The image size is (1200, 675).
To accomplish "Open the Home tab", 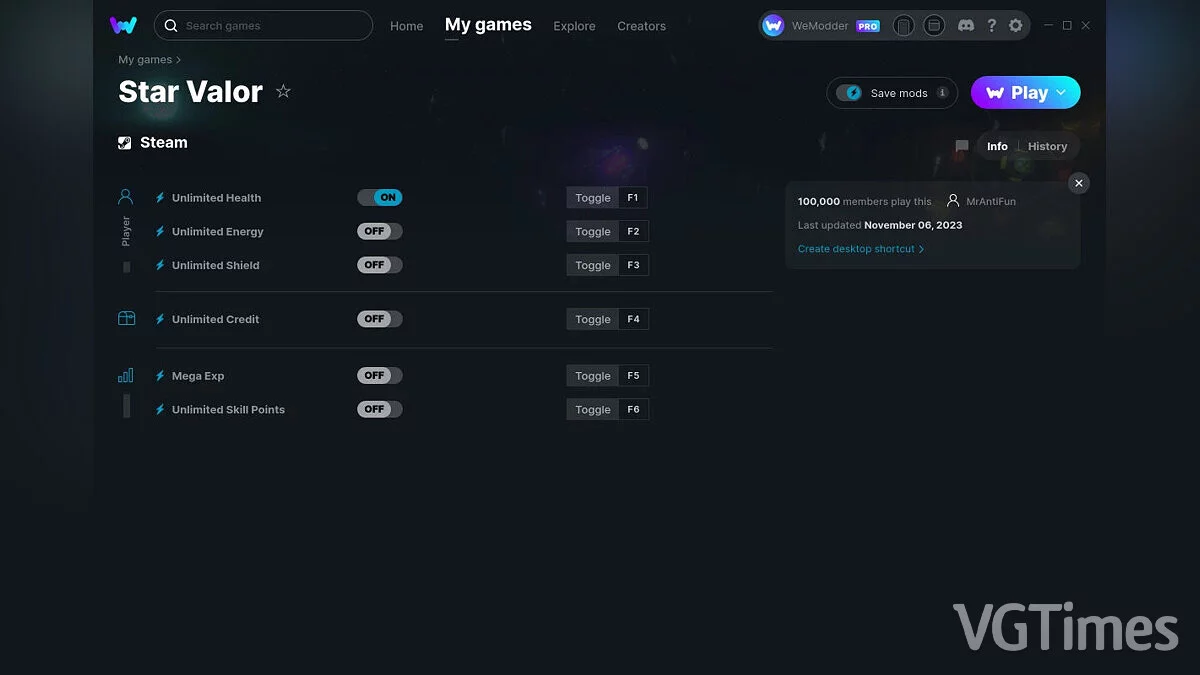I will pyautogui.click(x=406, y=26).
